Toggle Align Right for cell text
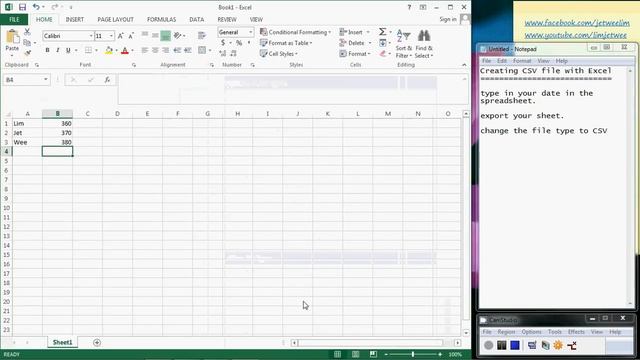Screen dimensions: 640x360 pyautogui.click(x=165, y=50)
